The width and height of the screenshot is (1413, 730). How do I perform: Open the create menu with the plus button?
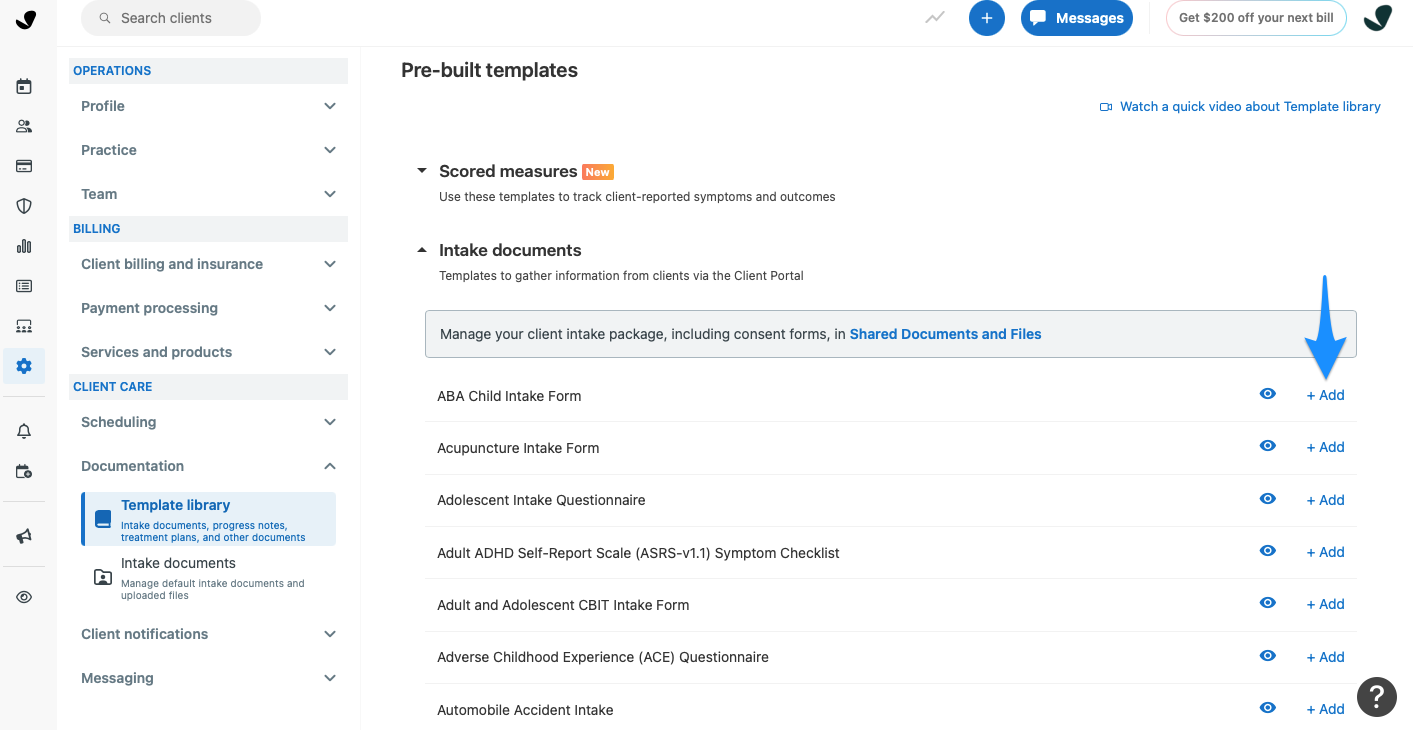click(x=986, y=18)
